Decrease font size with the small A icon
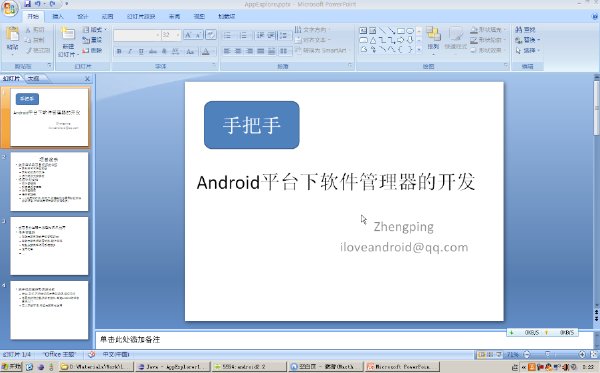The width and height of the screenshot is (600, 373). click(198, 35)
